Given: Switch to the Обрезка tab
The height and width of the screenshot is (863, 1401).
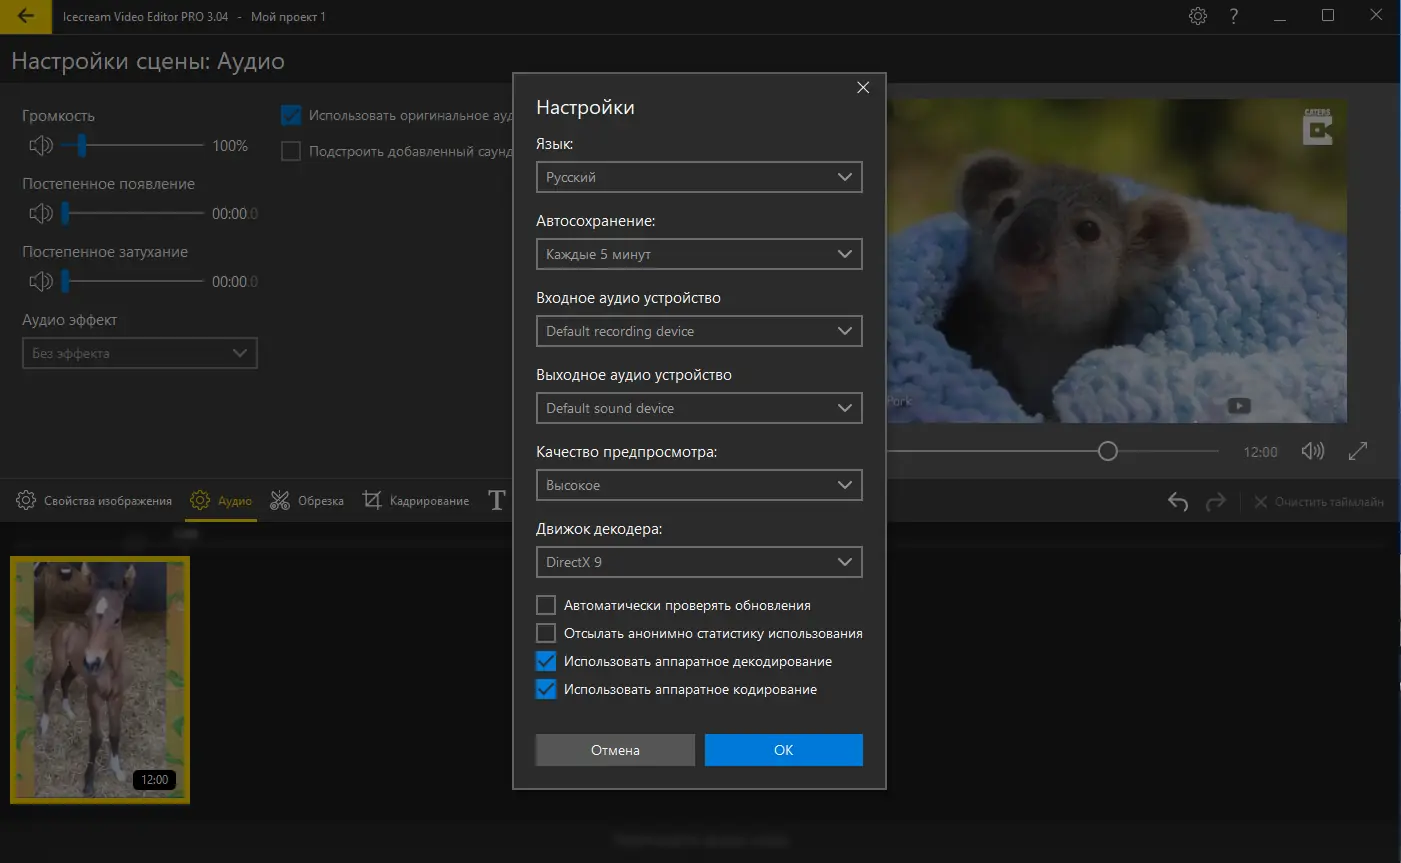Looking at the screenshot, I should (307, 500).
